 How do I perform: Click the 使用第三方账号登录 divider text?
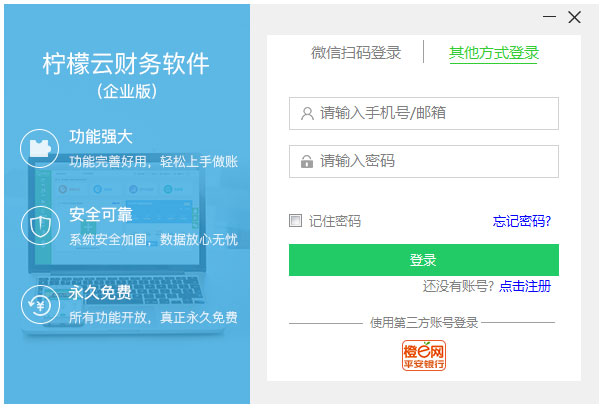pos(424,322)
